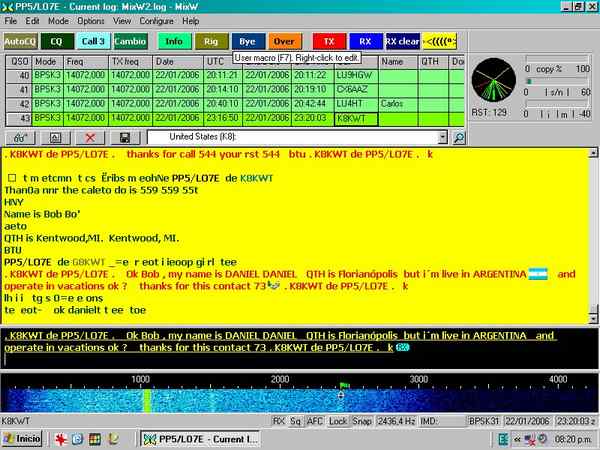Click the colored grid quick launch icon

click(x=95, y=439)
